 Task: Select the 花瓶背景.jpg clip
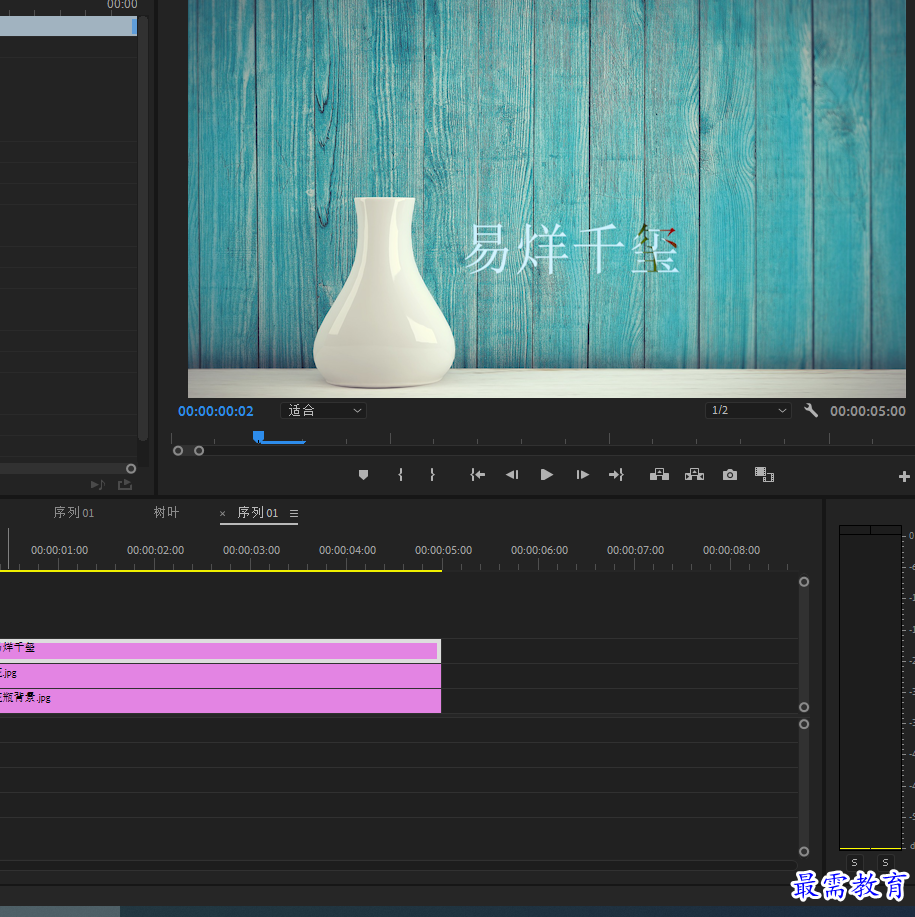coord(220,701)
